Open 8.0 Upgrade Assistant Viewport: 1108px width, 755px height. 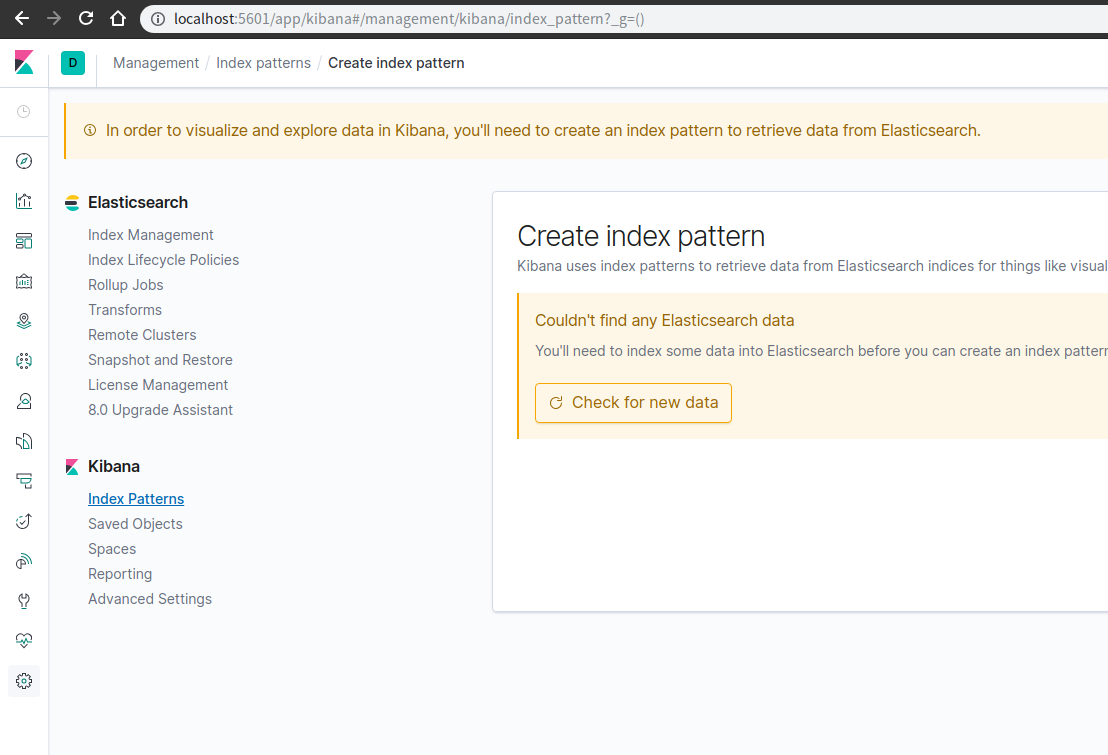(160, 410)
